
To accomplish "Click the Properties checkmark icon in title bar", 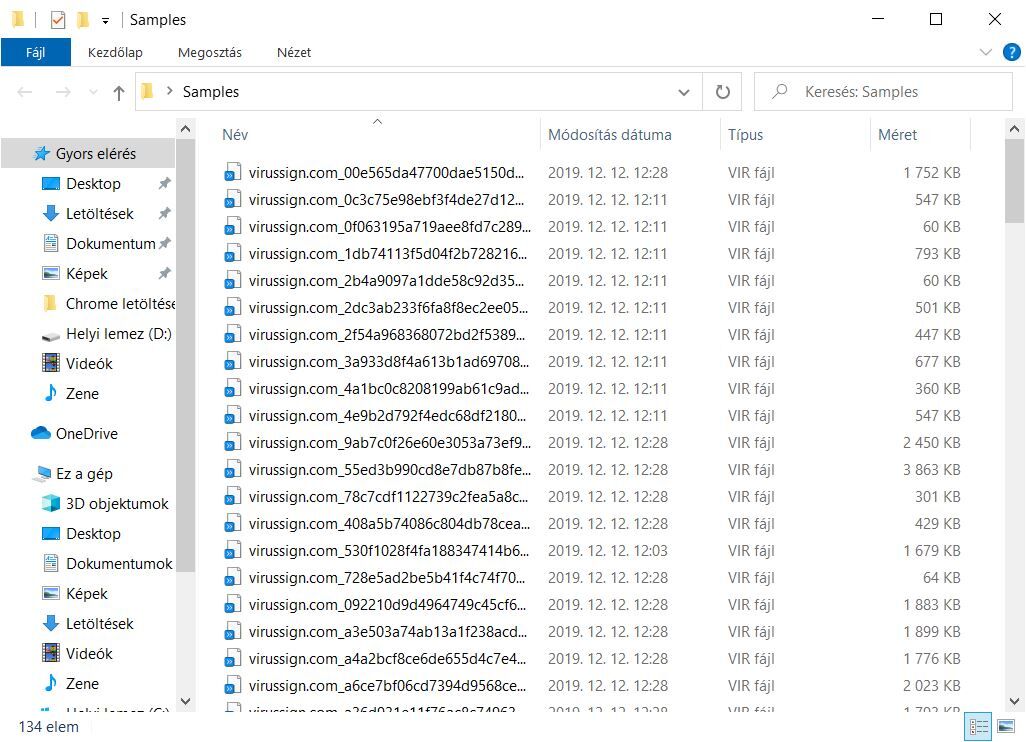I will (x=58, y=20).
